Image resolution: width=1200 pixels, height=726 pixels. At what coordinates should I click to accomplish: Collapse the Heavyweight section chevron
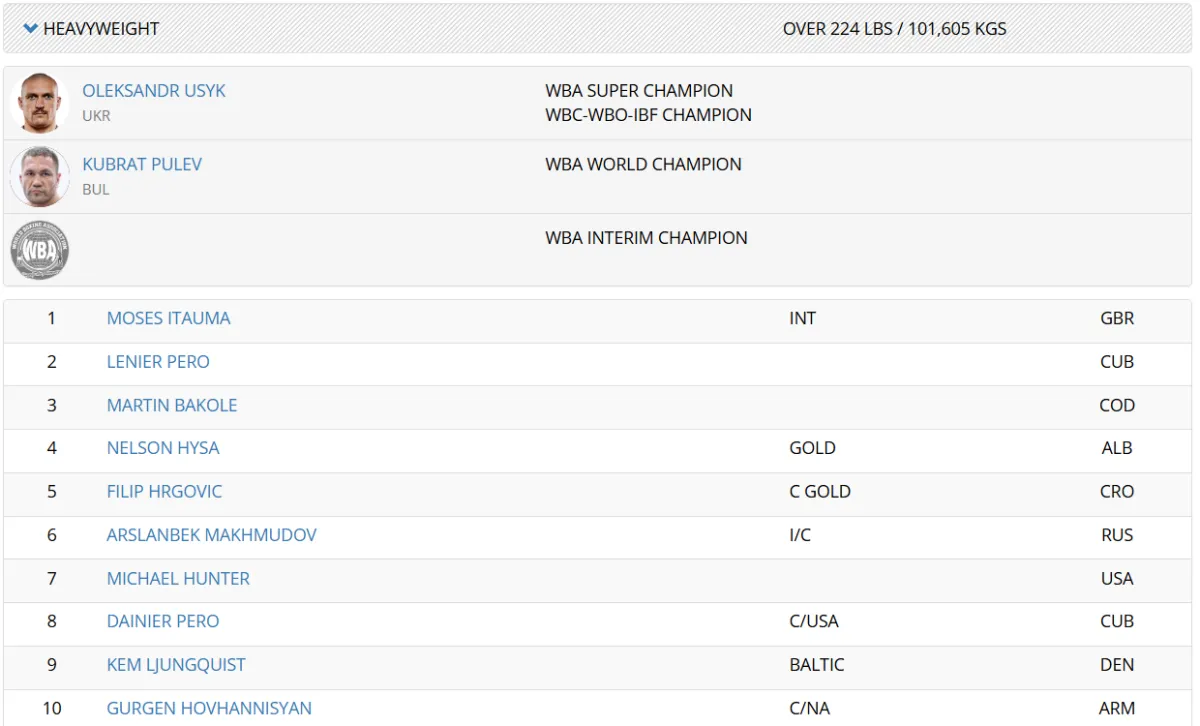coord(30,29)
